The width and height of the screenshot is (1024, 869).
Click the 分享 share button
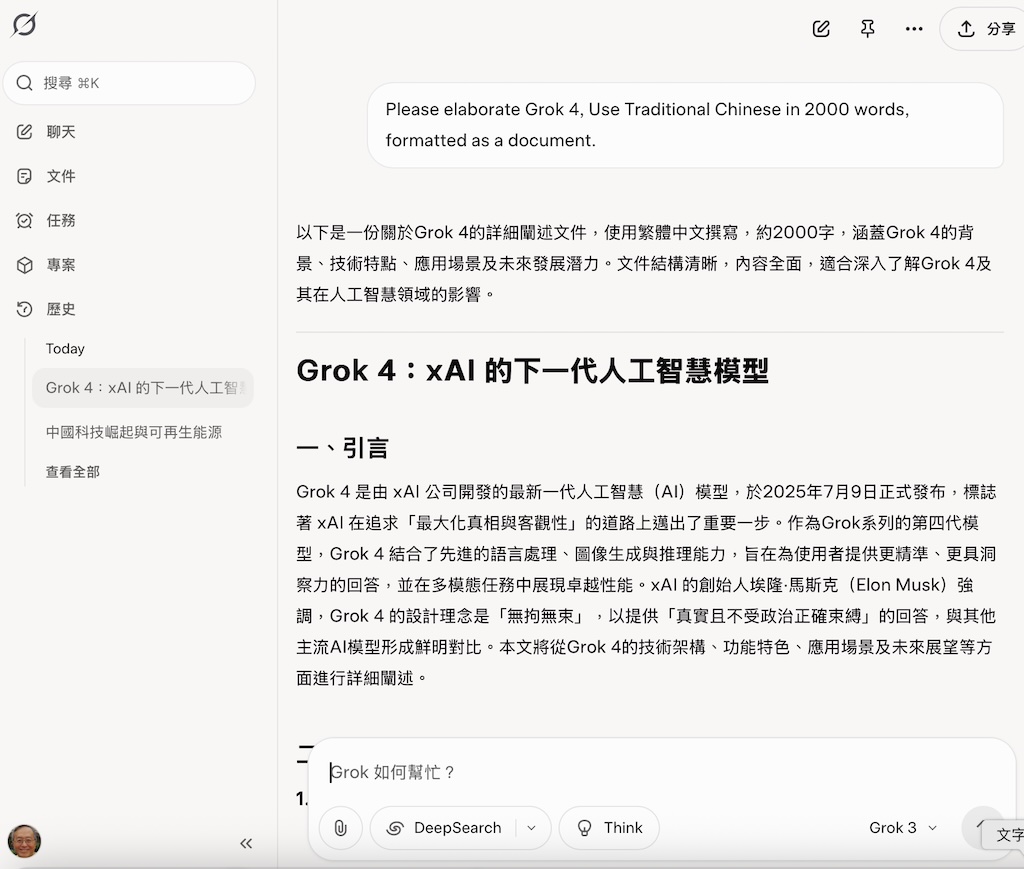(983, 29)
